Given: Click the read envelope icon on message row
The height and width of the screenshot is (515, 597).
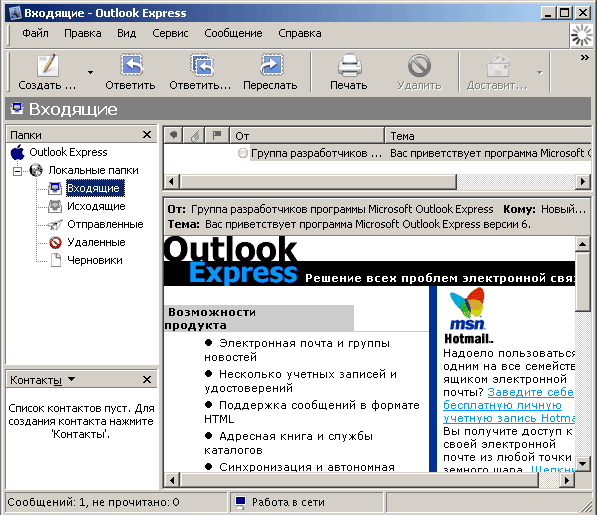Looking at the screenshot, I should point(243,153).
